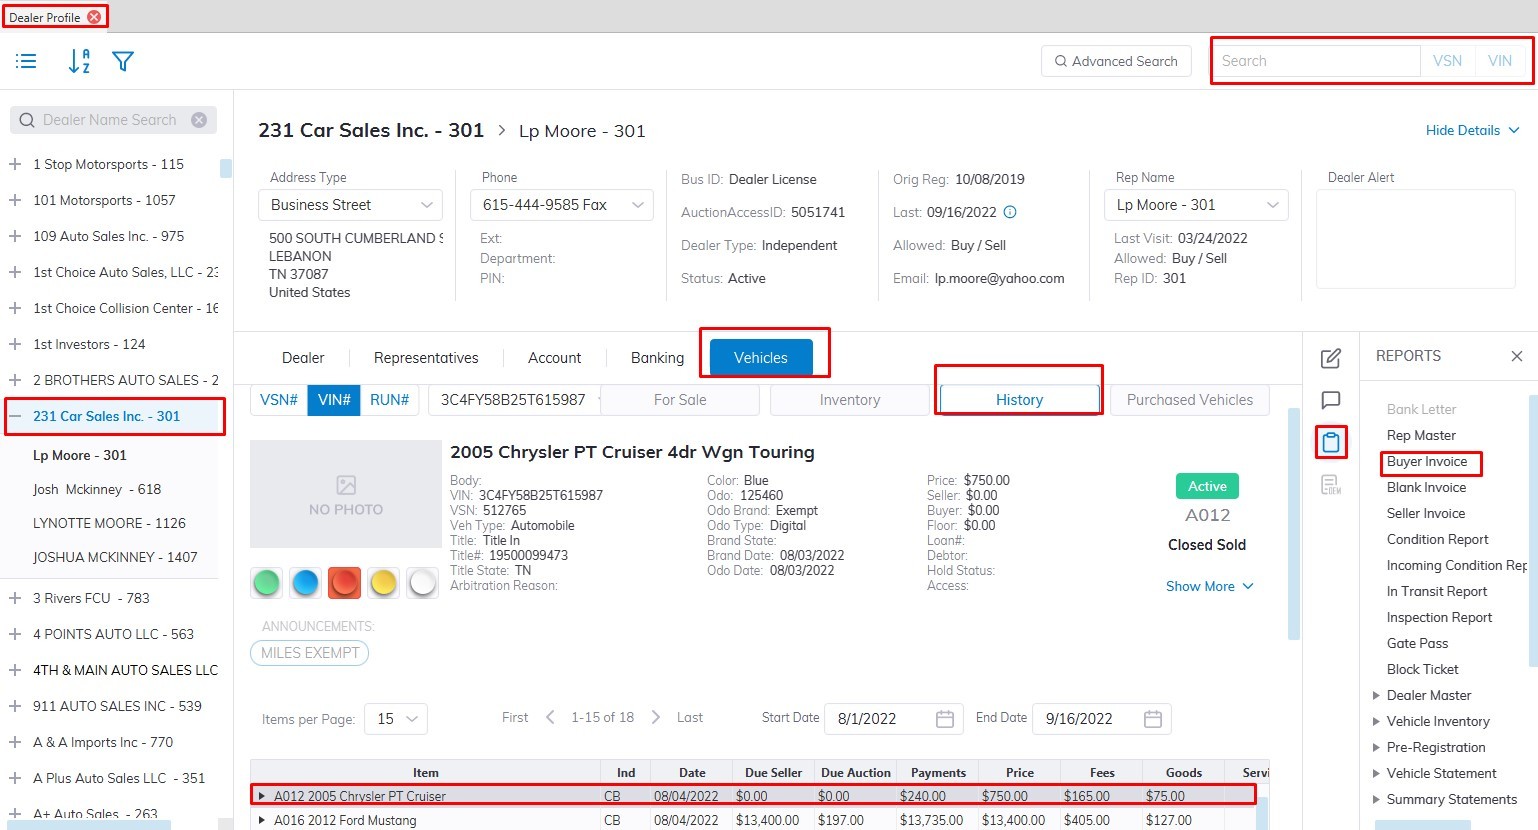This screenshot has width=1538, height=830.
Task: Switch to the Banking tab
Action: [x=657, y=358]
